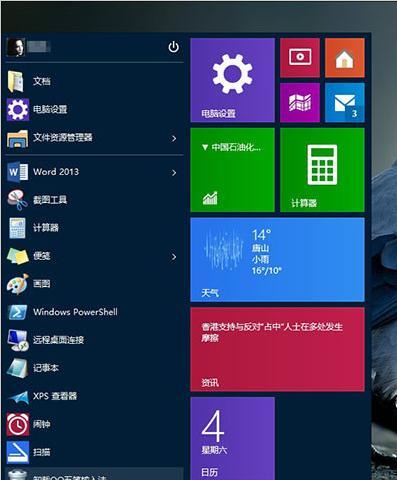The width and height of the screenshot is (397, 480).
Task: Open the 文档 folder icon
Action: (x=16, y=81)
